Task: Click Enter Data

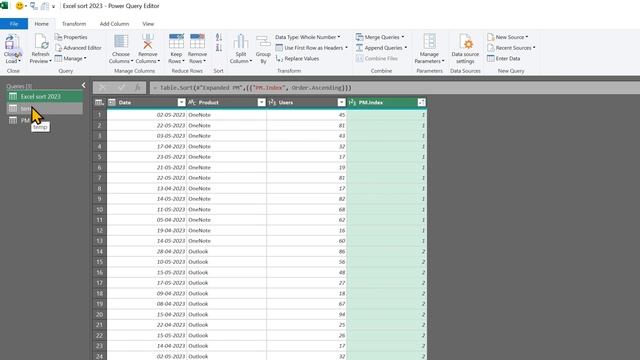Action: (x=504, y=58)
